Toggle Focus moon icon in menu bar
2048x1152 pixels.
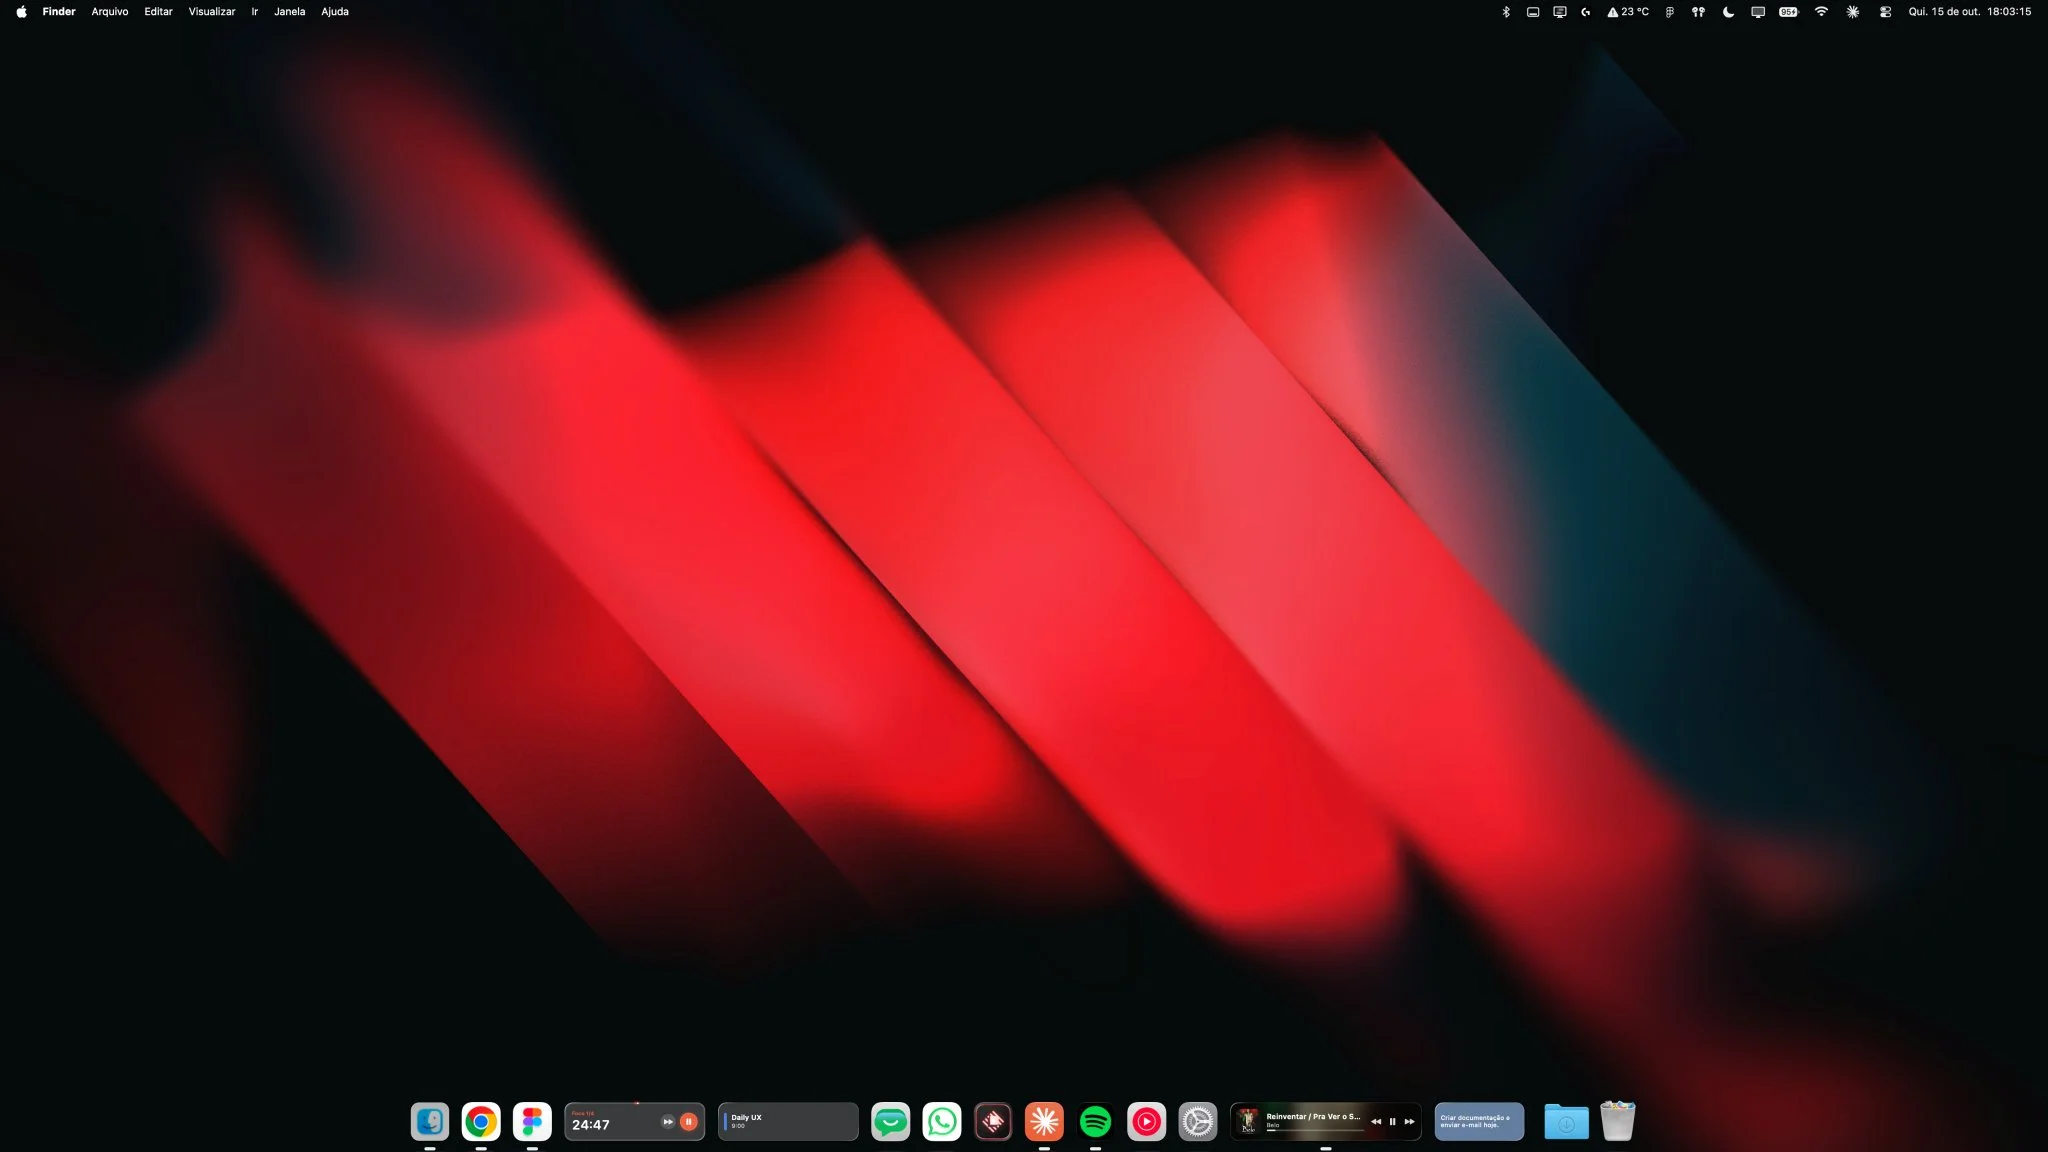(x=1728, y=12)
